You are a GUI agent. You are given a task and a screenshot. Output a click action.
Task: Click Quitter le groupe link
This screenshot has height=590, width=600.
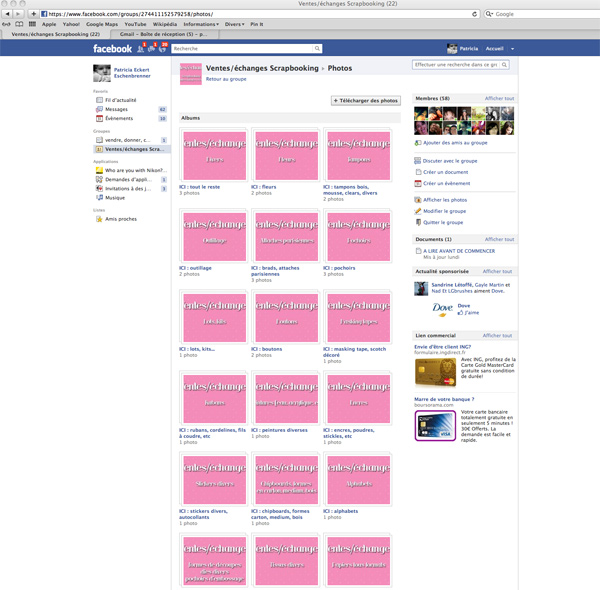click(x=443, y=222)
